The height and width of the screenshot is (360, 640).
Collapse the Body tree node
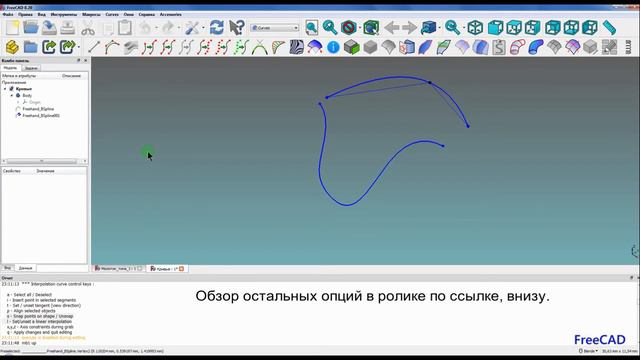12,95
